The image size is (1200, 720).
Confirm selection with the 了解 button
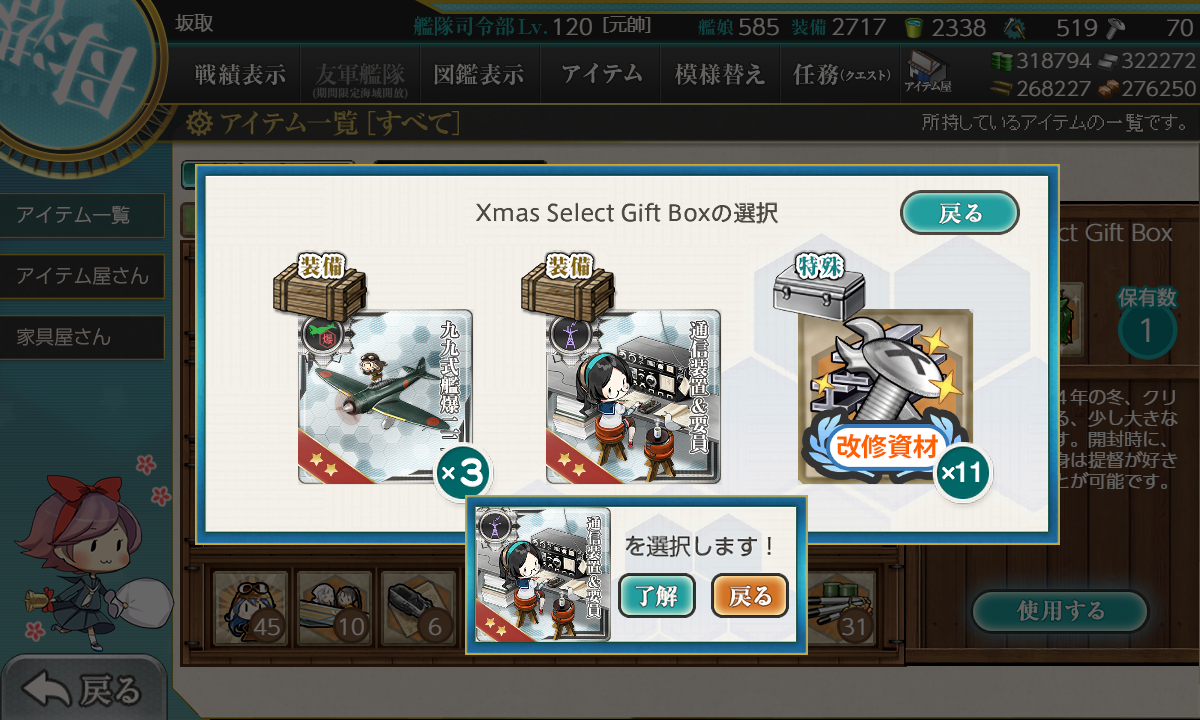[x=656, y=597]
